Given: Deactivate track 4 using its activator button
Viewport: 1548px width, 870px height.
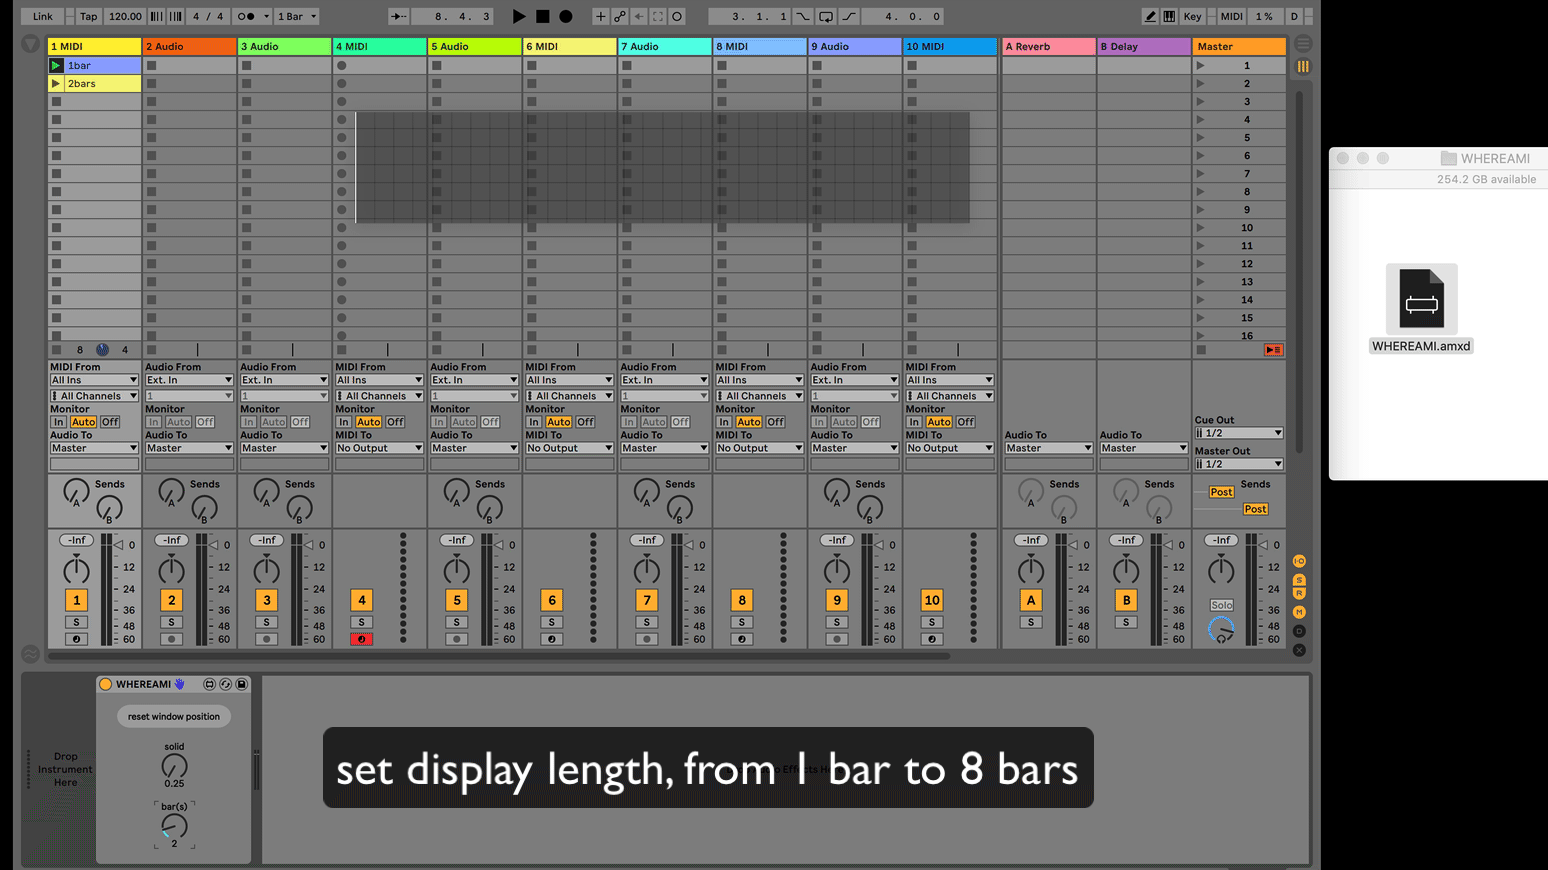Looking at the screenshot, I should click(x=362, y=600).
